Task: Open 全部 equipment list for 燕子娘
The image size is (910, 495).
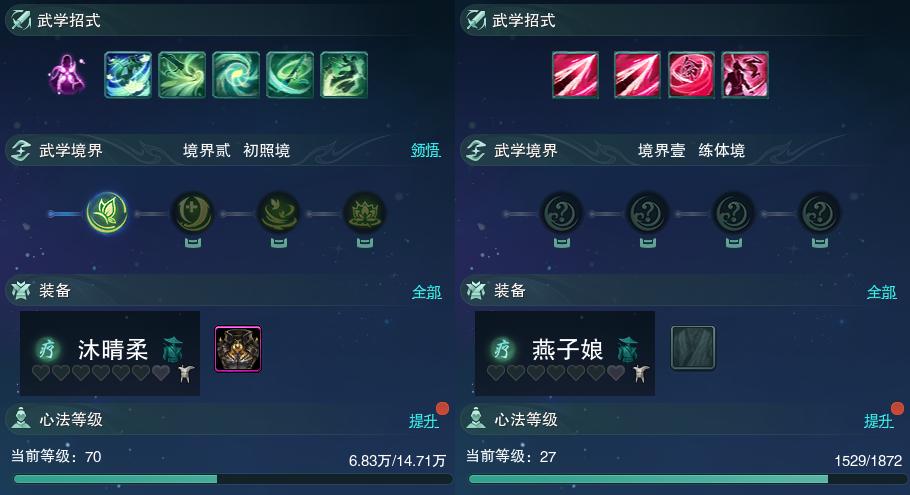Action: [882, 292]
